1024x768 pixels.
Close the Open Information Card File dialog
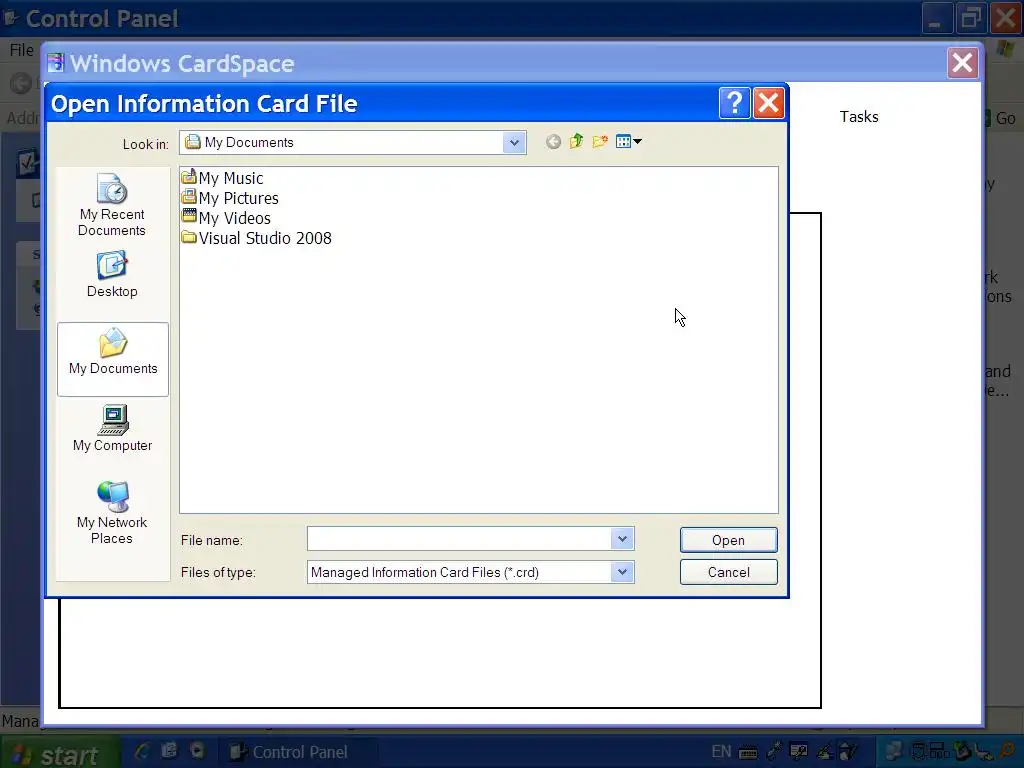(x=768, y=103)
